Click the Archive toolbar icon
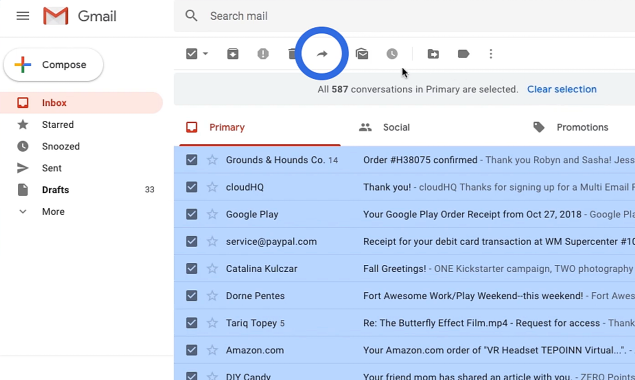The width and height of the screenshot is (635, 380). 233,54
